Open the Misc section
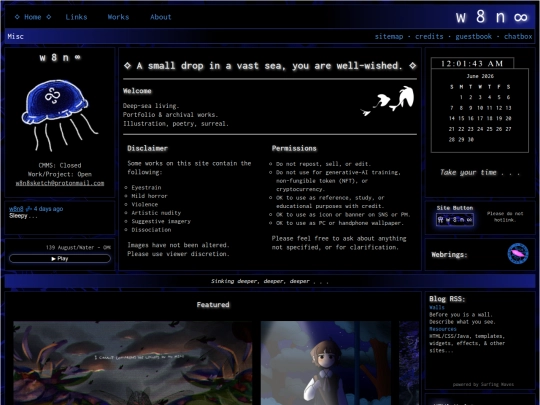Viewport: 540px width, 405px height. tap(15, 36)
